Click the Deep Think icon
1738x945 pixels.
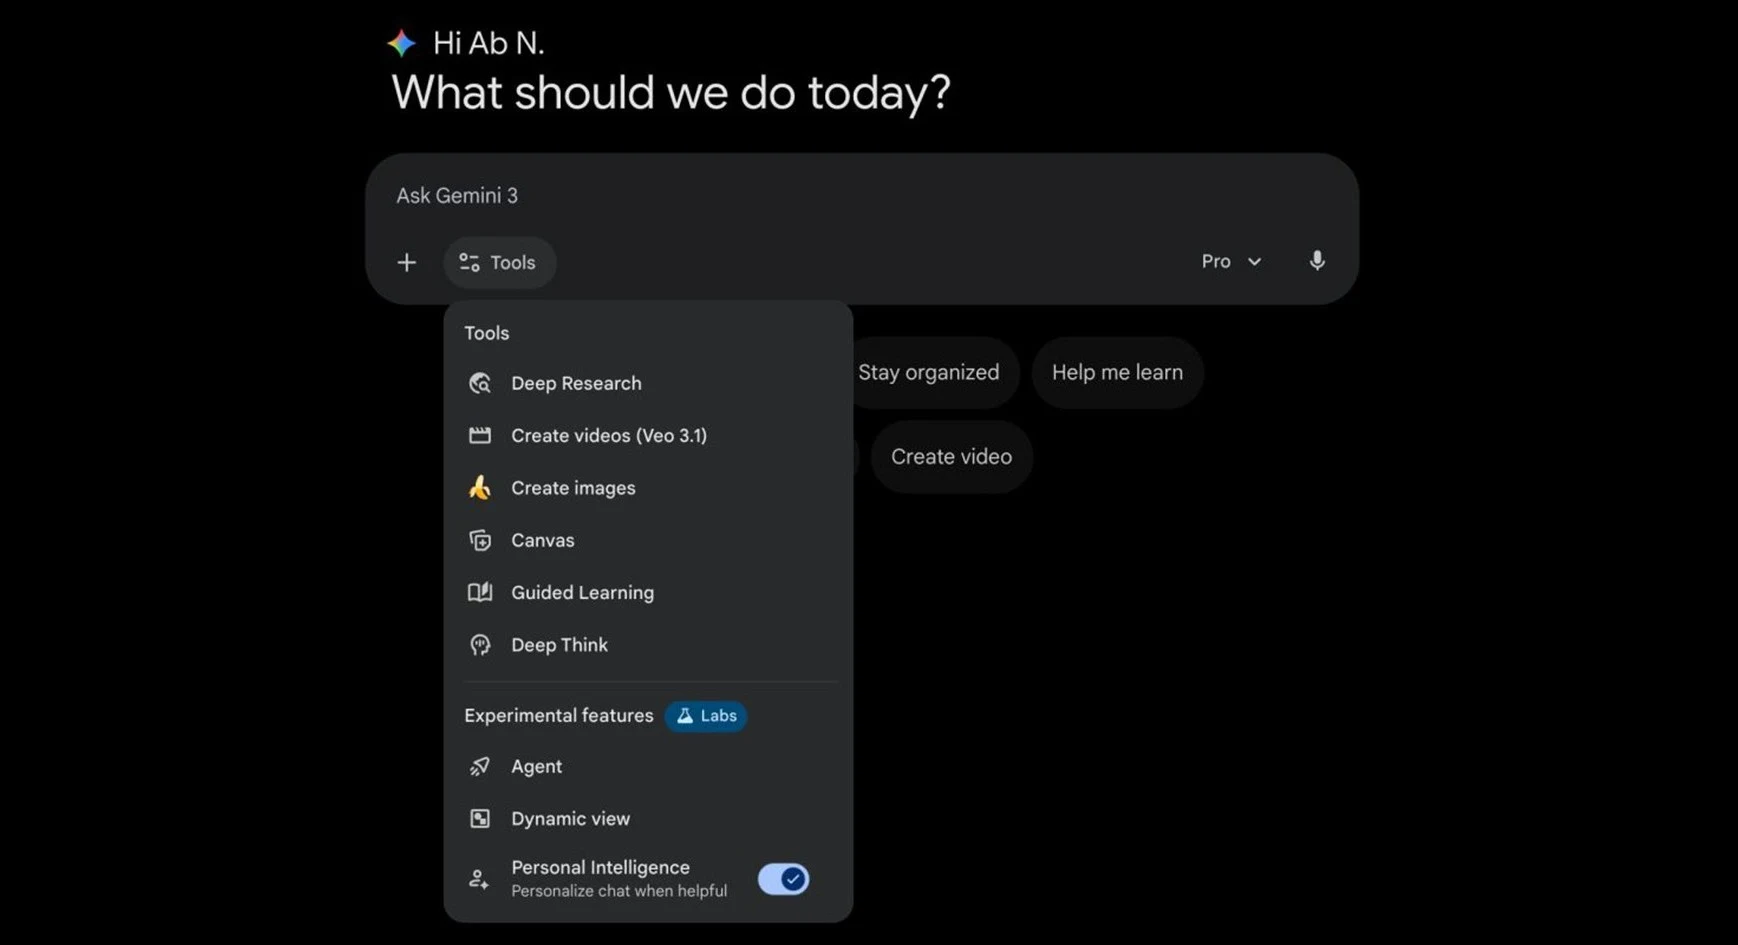480,645
